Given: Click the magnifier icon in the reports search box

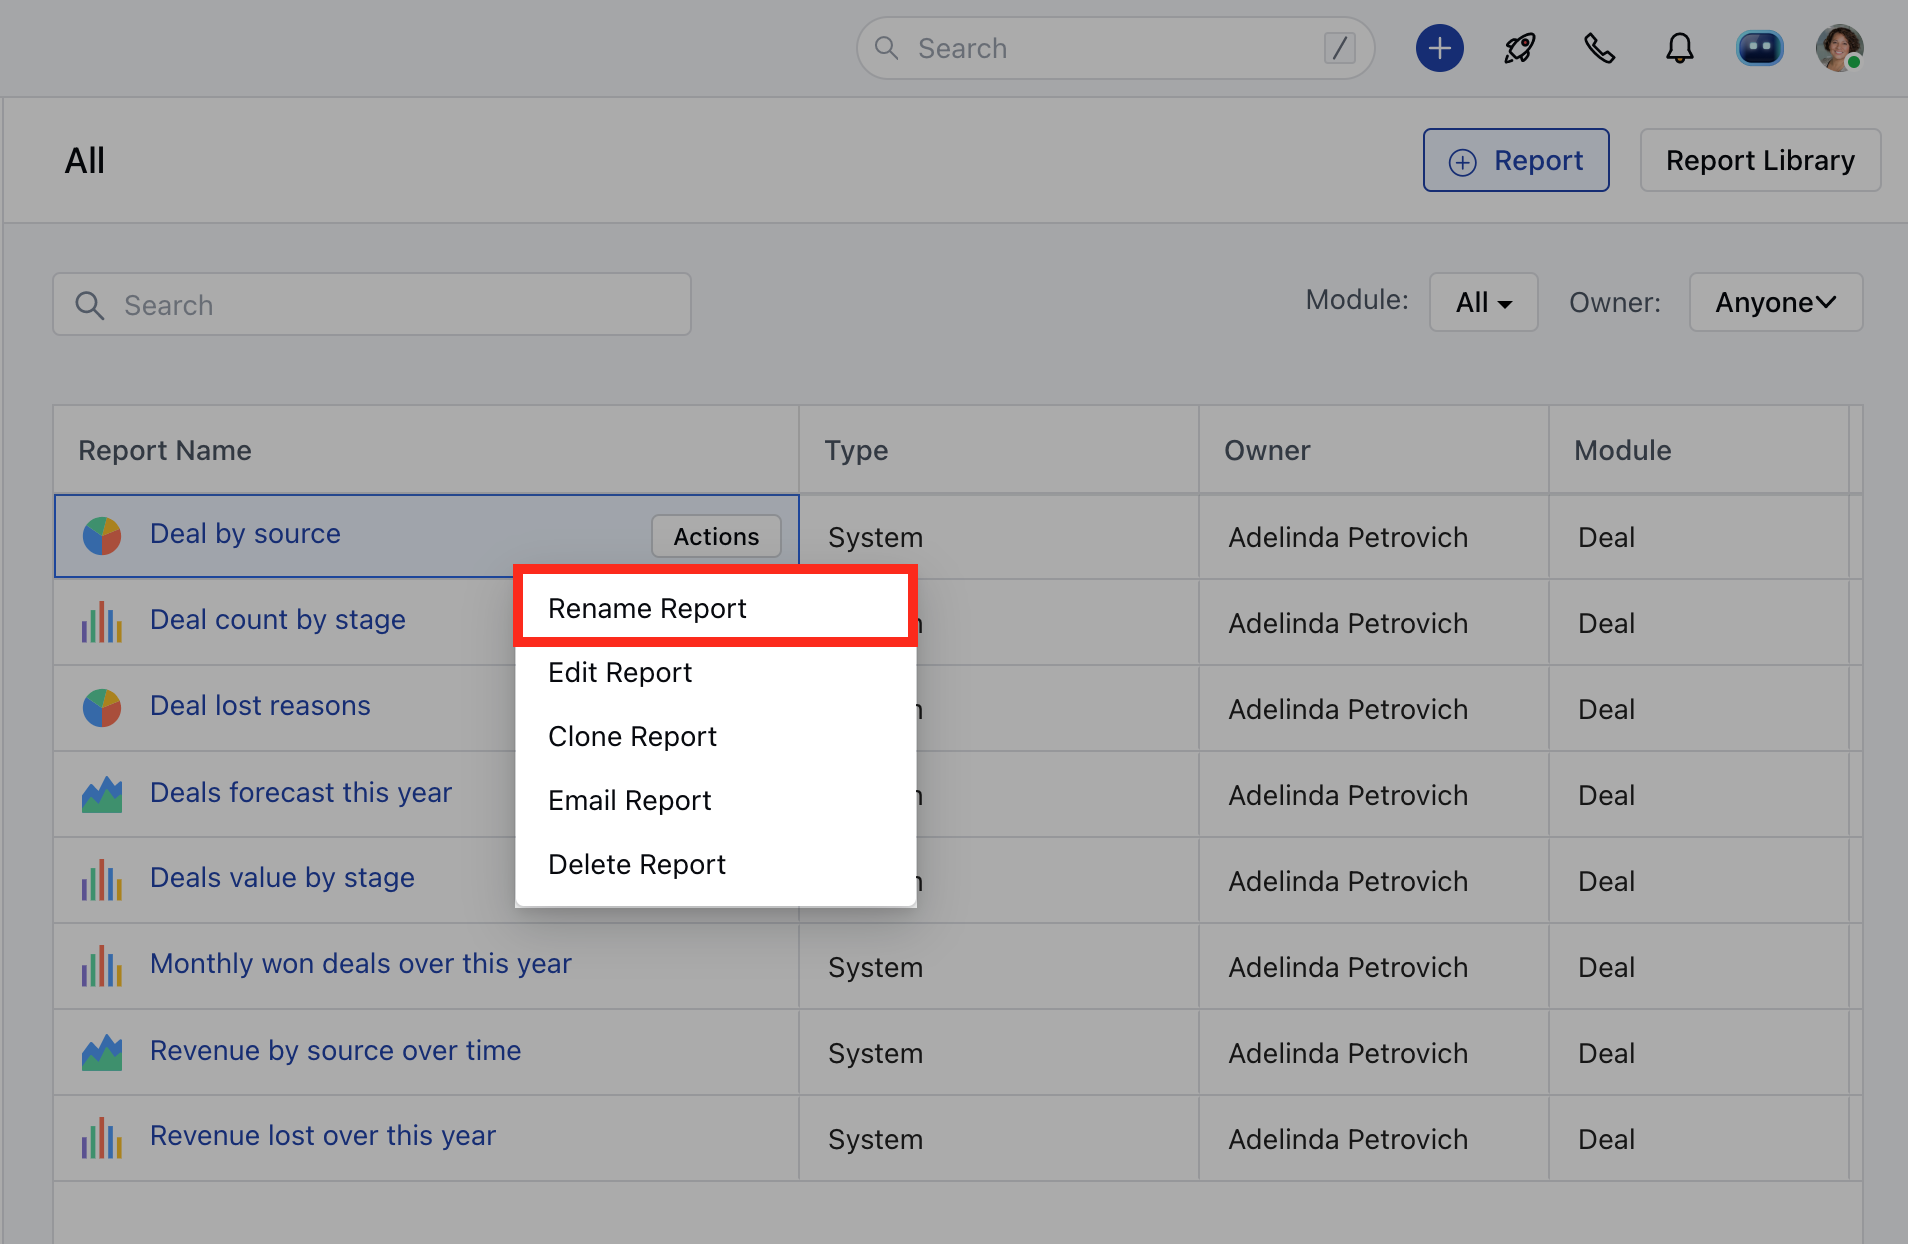Looking at the screenshot, I should tap(90, 305).
